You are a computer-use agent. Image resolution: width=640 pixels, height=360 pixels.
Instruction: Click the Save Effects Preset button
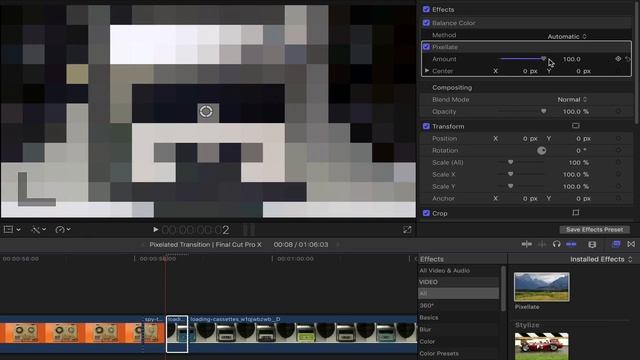click(594, 230)
